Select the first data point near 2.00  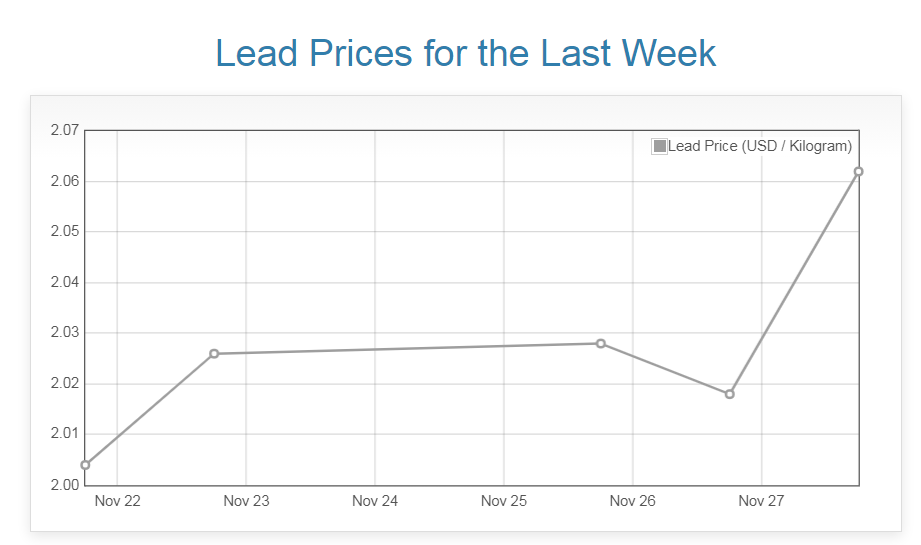pos(85,465)
